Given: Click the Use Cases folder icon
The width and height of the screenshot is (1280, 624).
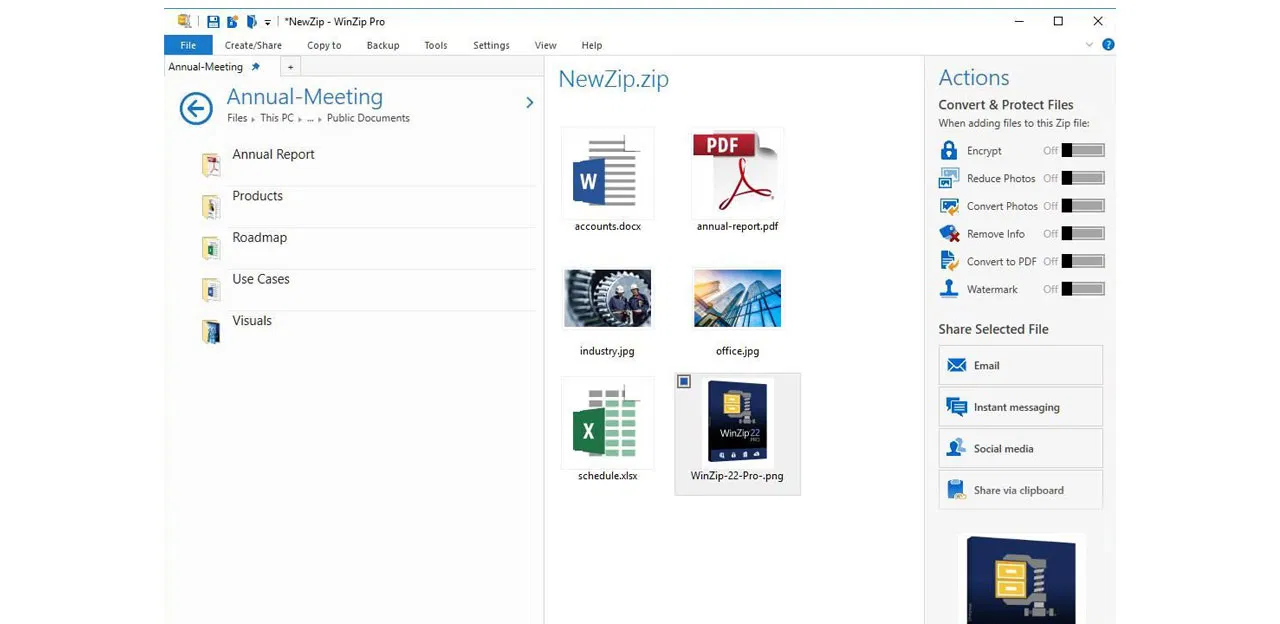Looking at the screenshot, I should click(x=210, y=290).
